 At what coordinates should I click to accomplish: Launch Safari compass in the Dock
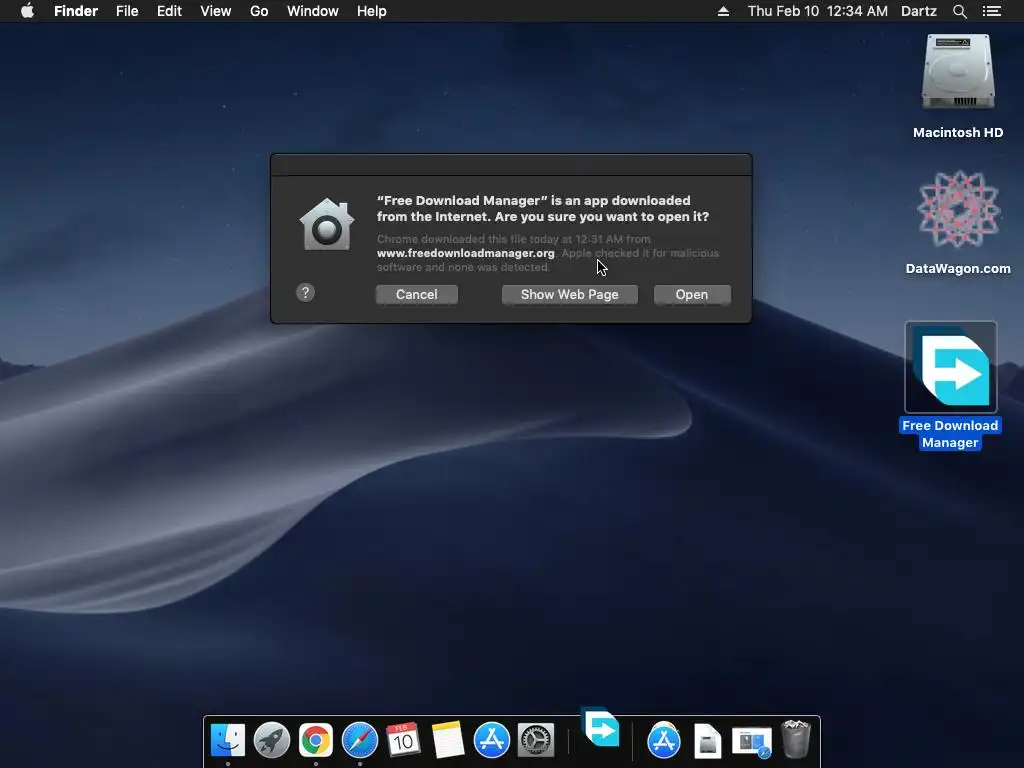360,740
